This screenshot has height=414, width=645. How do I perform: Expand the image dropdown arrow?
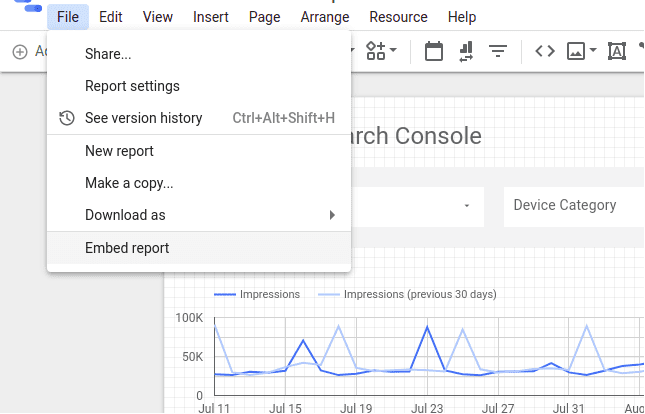coord(593,50)
